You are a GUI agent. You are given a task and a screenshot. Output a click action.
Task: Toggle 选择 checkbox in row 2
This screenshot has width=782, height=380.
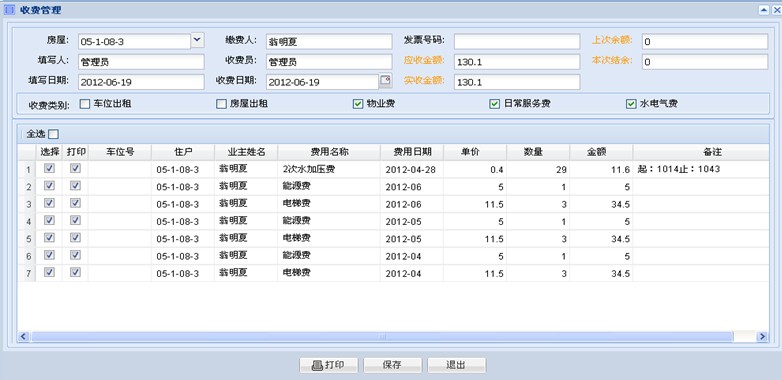pos(49,186)
